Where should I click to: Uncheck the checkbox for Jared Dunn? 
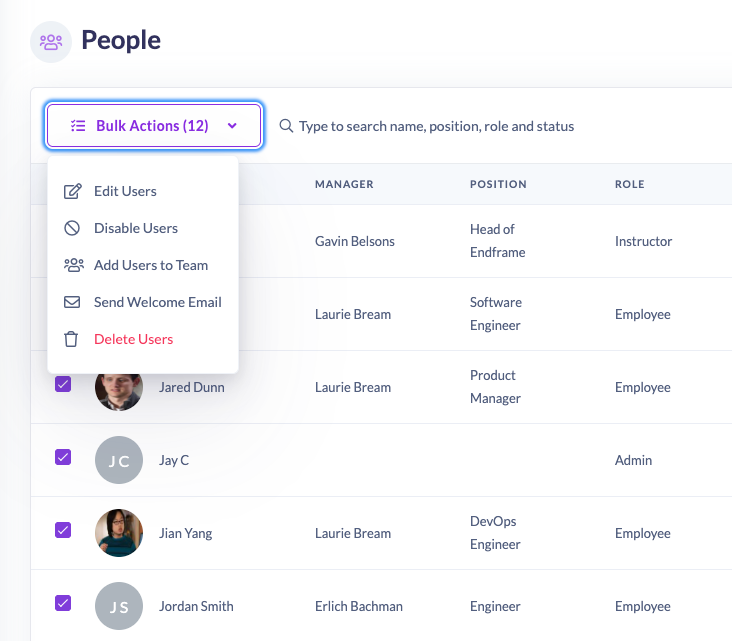pos(63,384)
